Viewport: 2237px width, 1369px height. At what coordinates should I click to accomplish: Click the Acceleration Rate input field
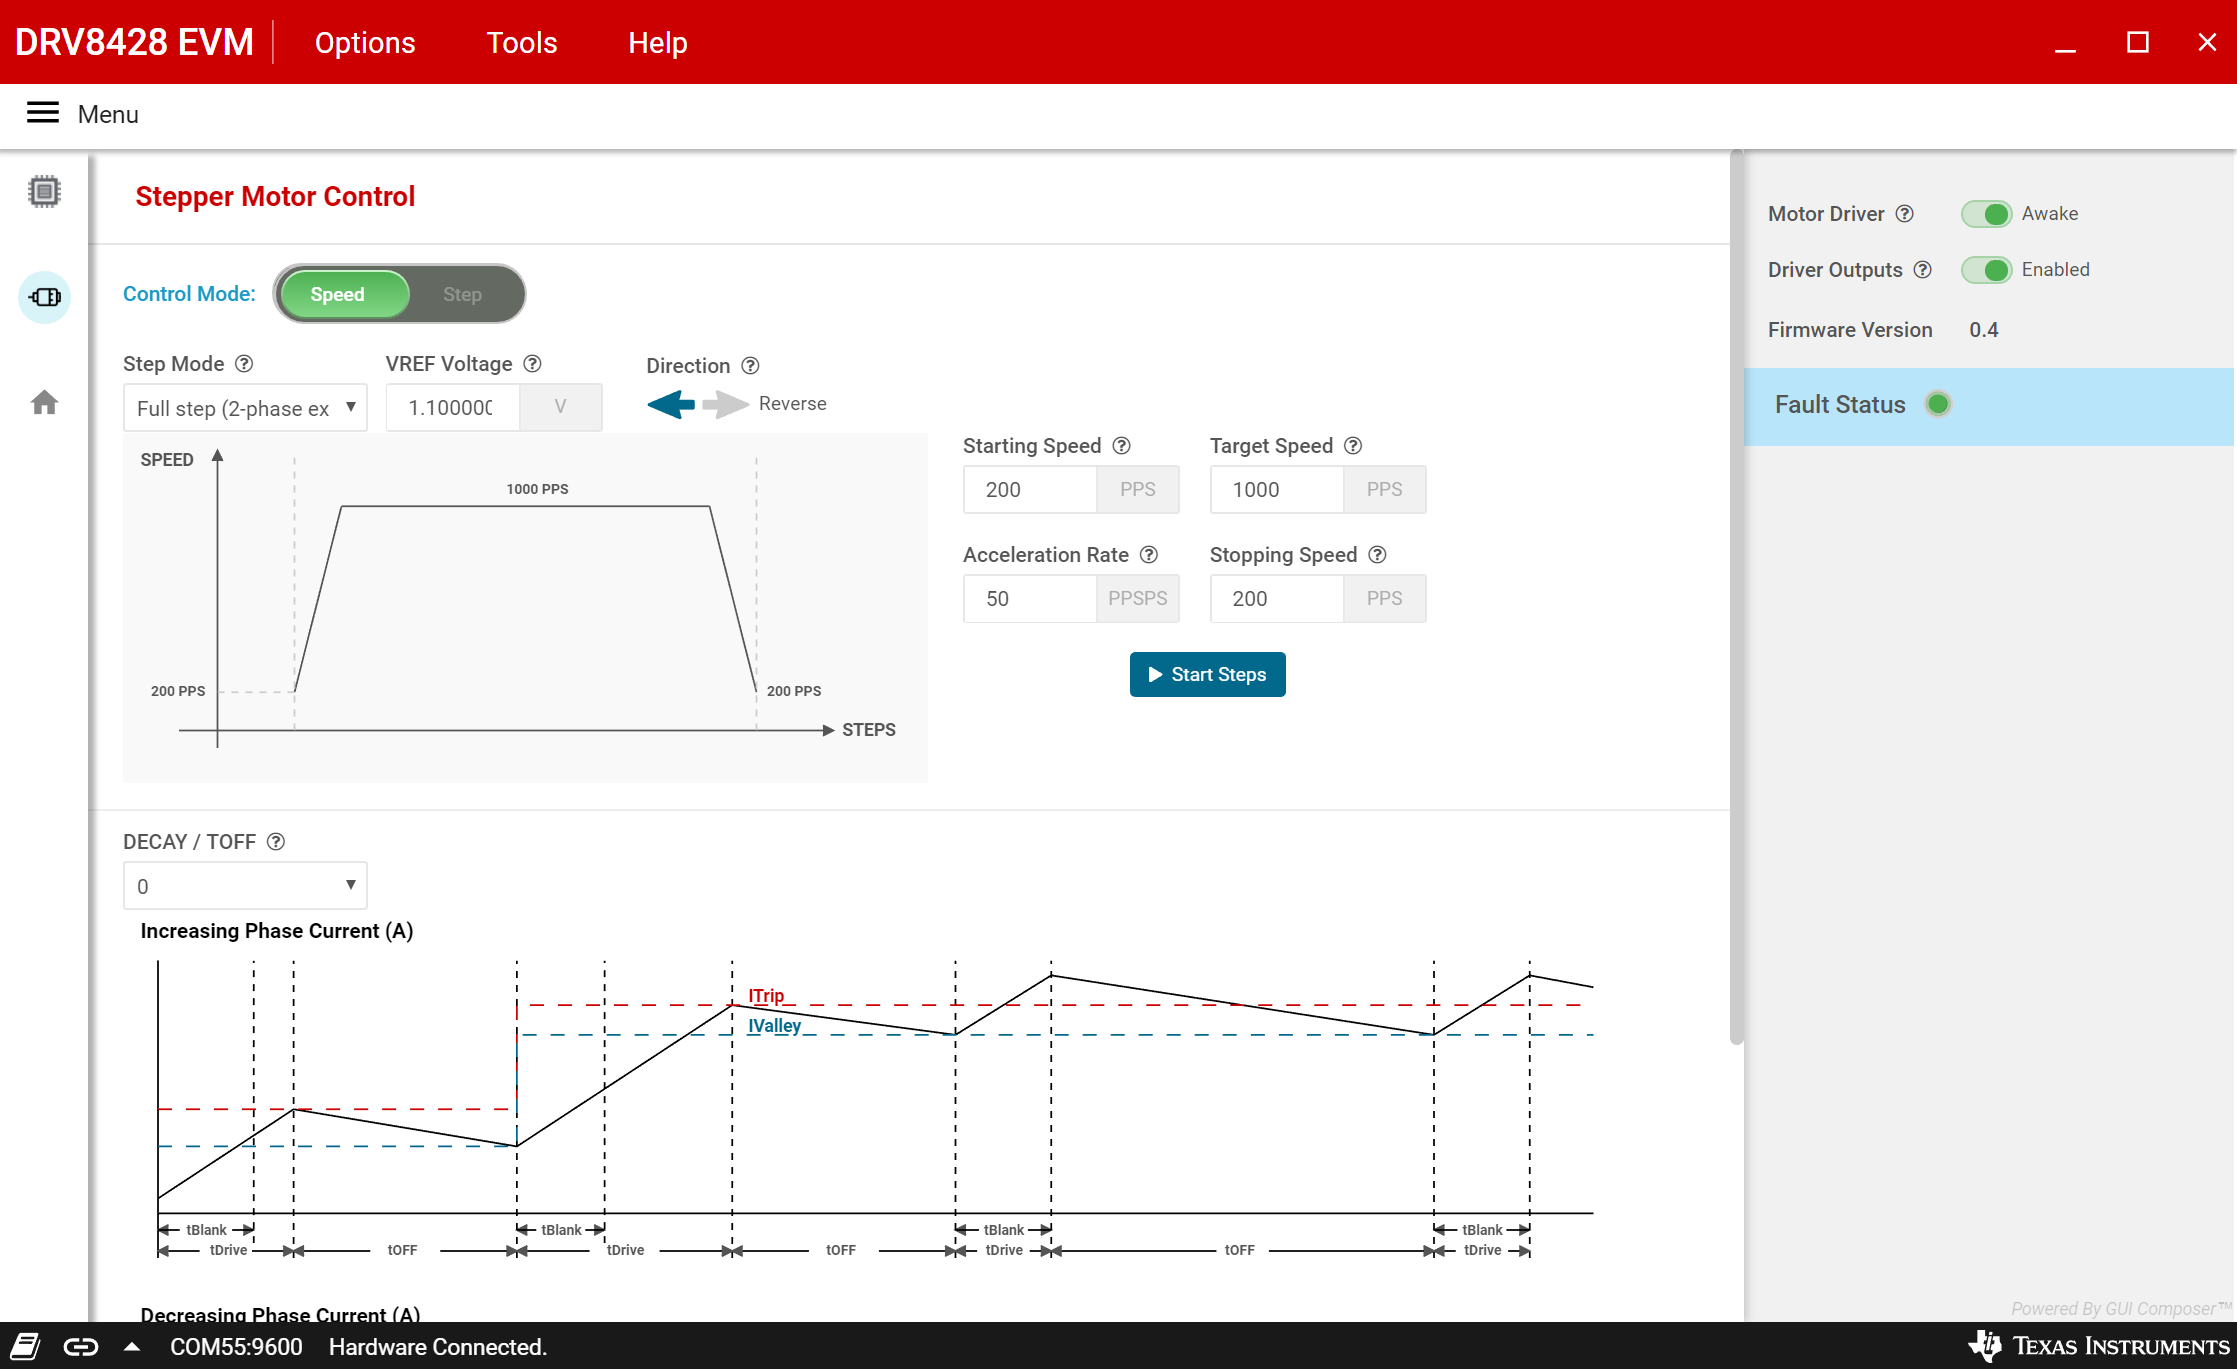tap(1029, 599)
